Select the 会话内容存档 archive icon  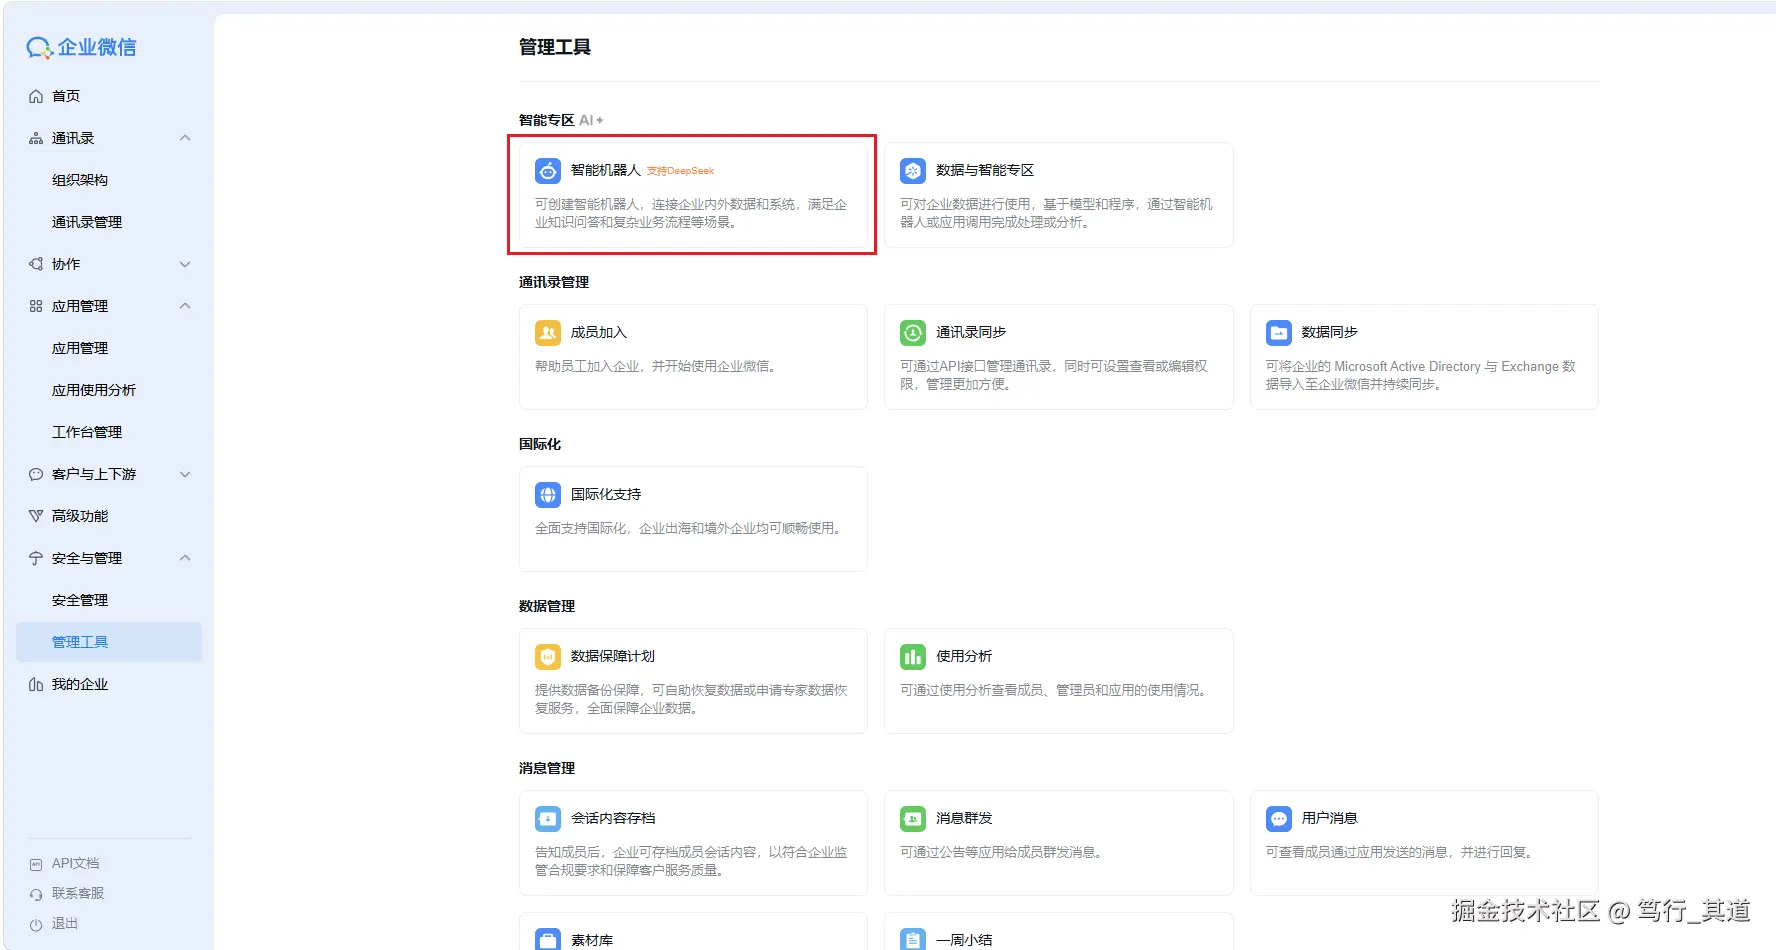[547, 818]
